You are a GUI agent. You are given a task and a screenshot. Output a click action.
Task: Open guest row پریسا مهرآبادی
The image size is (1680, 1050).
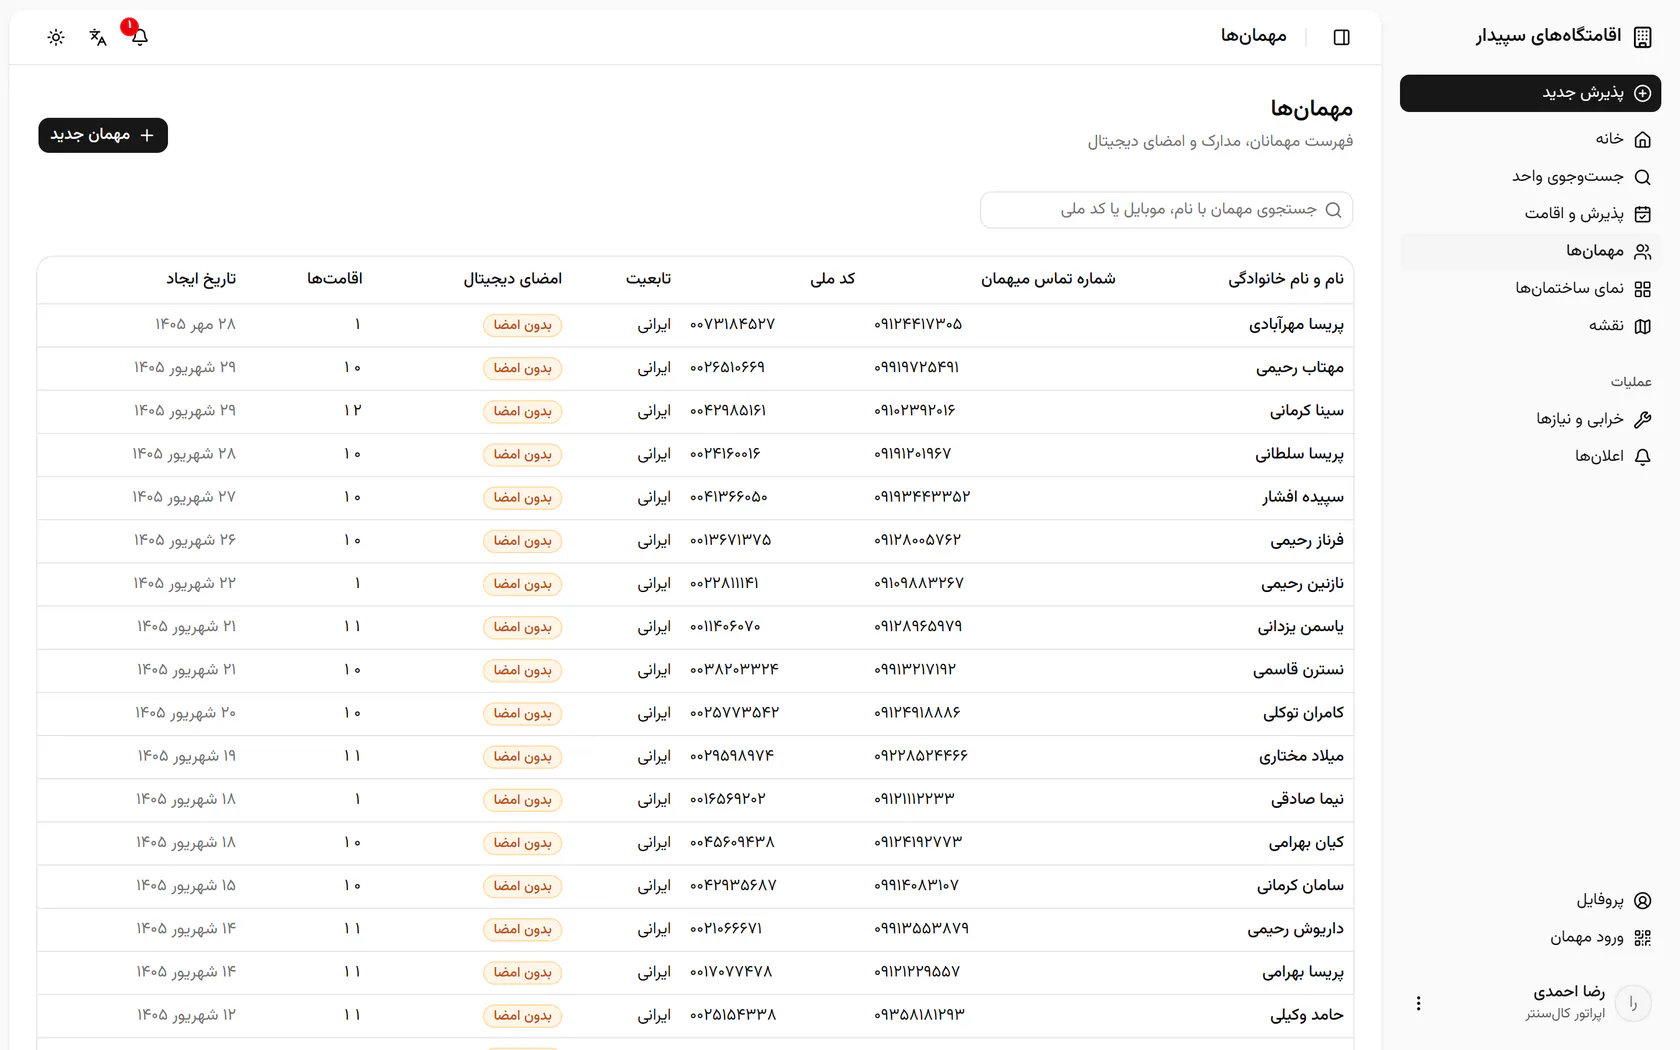coord(695,325)
